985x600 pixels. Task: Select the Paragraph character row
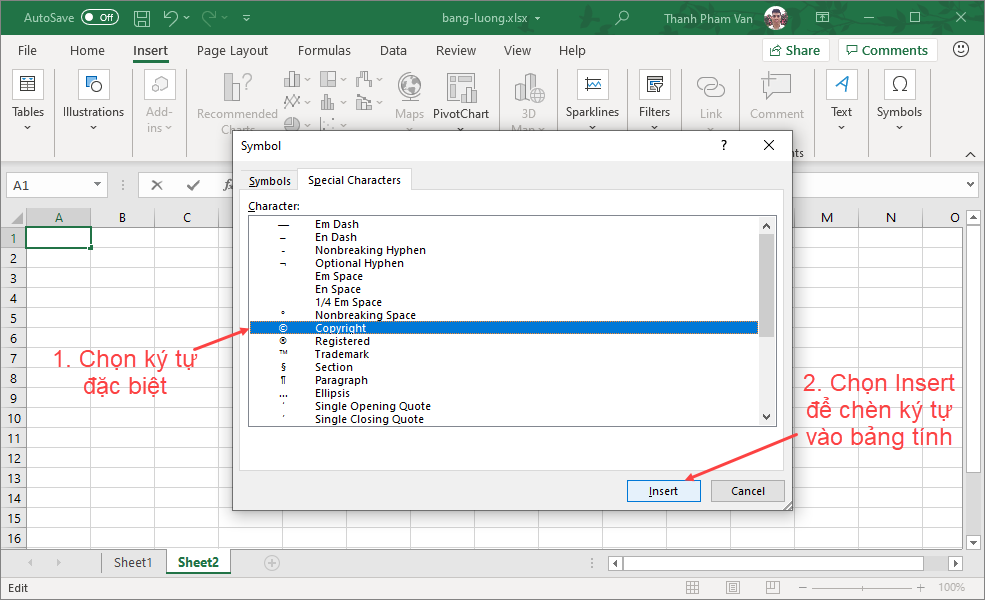coord(504,380)
